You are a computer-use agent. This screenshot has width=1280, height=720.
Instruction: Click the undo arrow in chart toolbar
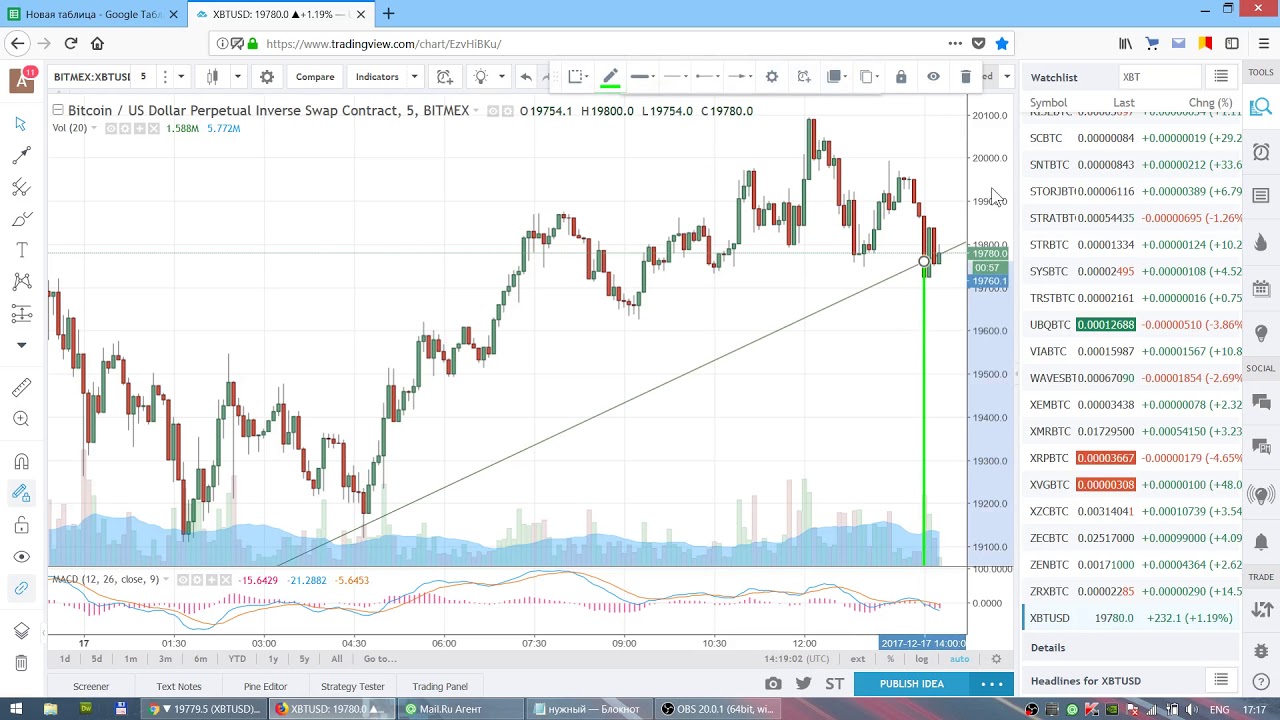[526, 77]
